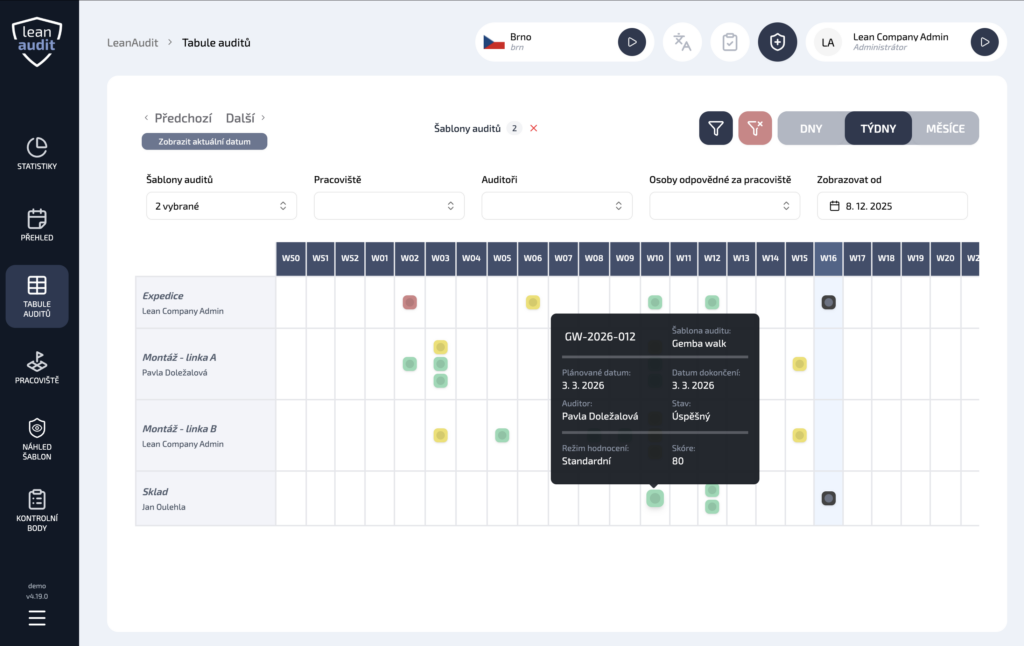Open the Pracoviště filter dropdown

(x=389, y=206)
